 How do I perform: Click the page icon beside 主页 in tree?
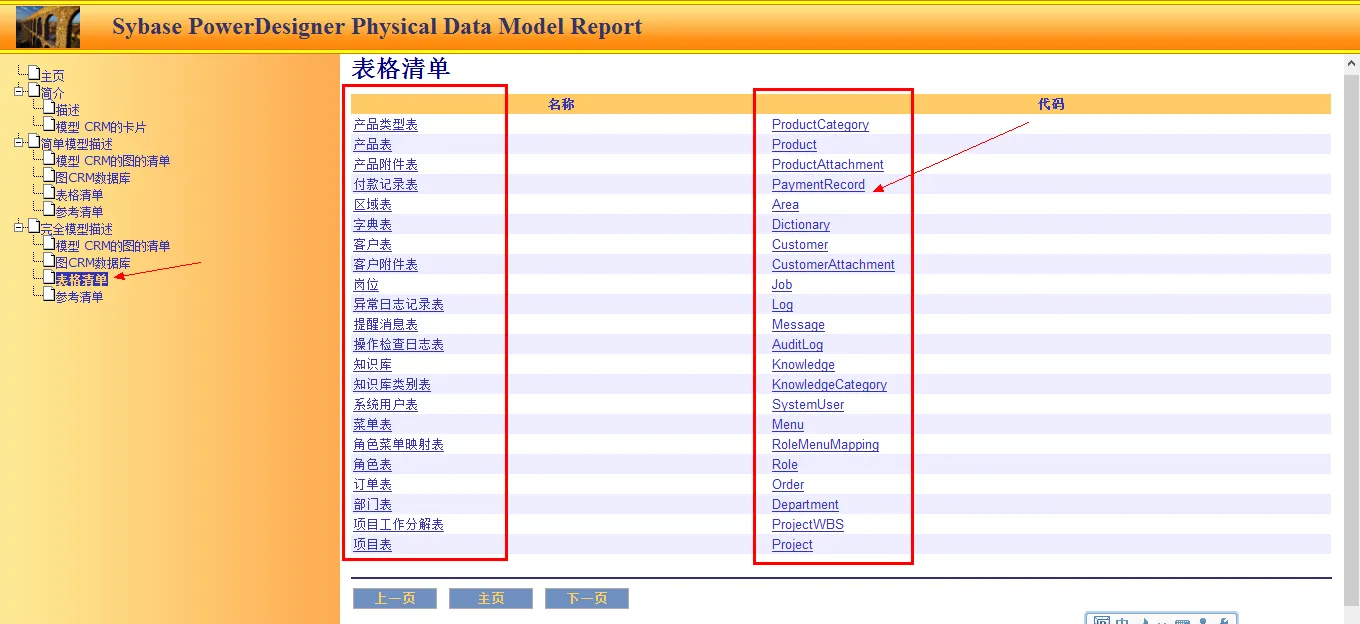pyautogui.click(x=34, y=74)
